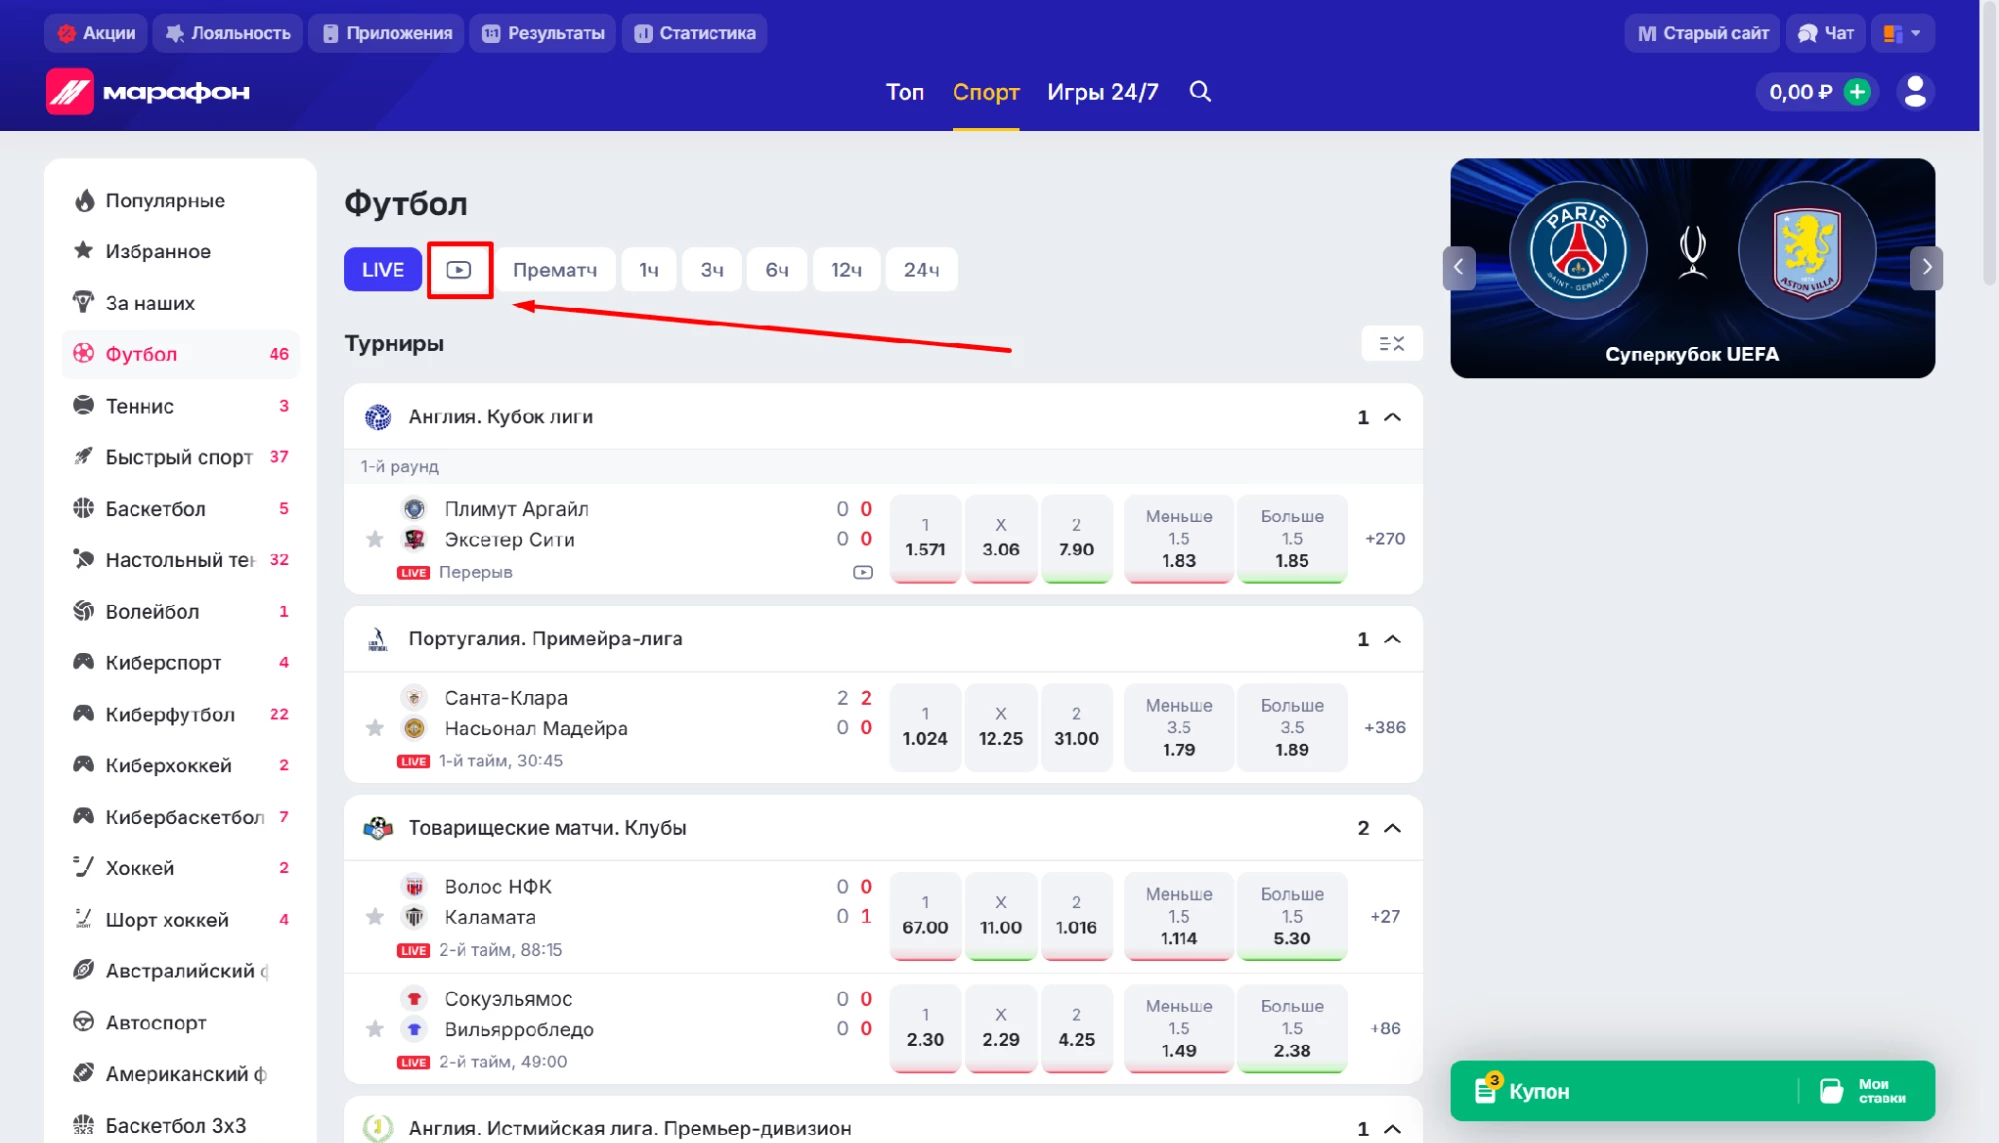Collapse Англия. Кубок лиги section
1999x1143 pixels.
[x=1392, y=417]
